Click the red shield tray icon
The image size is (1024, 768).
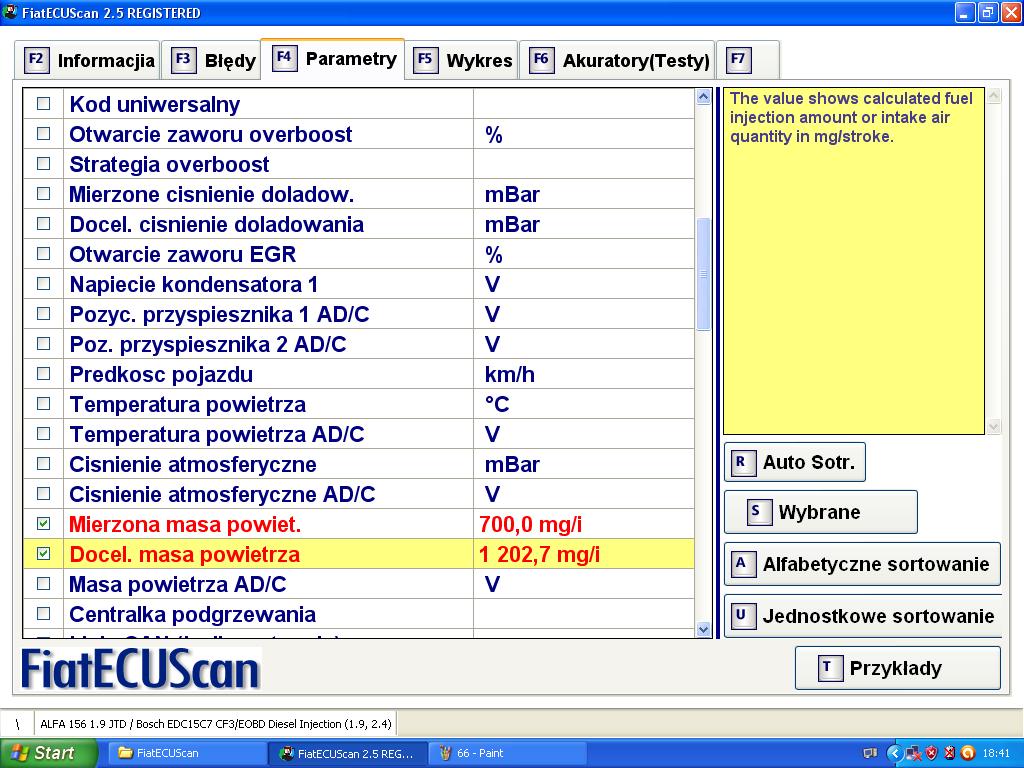(932, 753)
